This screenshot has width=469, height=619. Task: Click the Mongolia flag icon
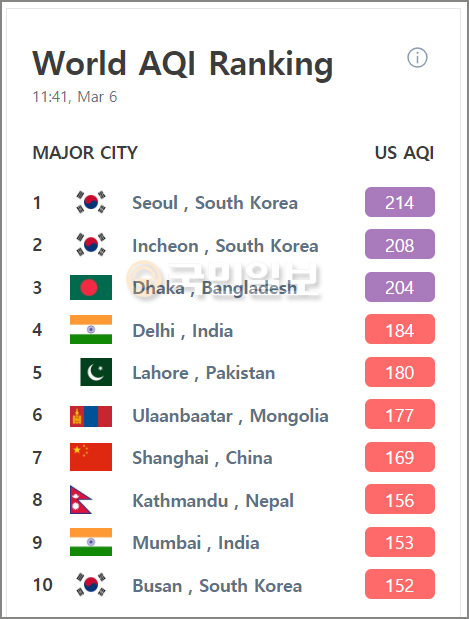coord(91,416)
